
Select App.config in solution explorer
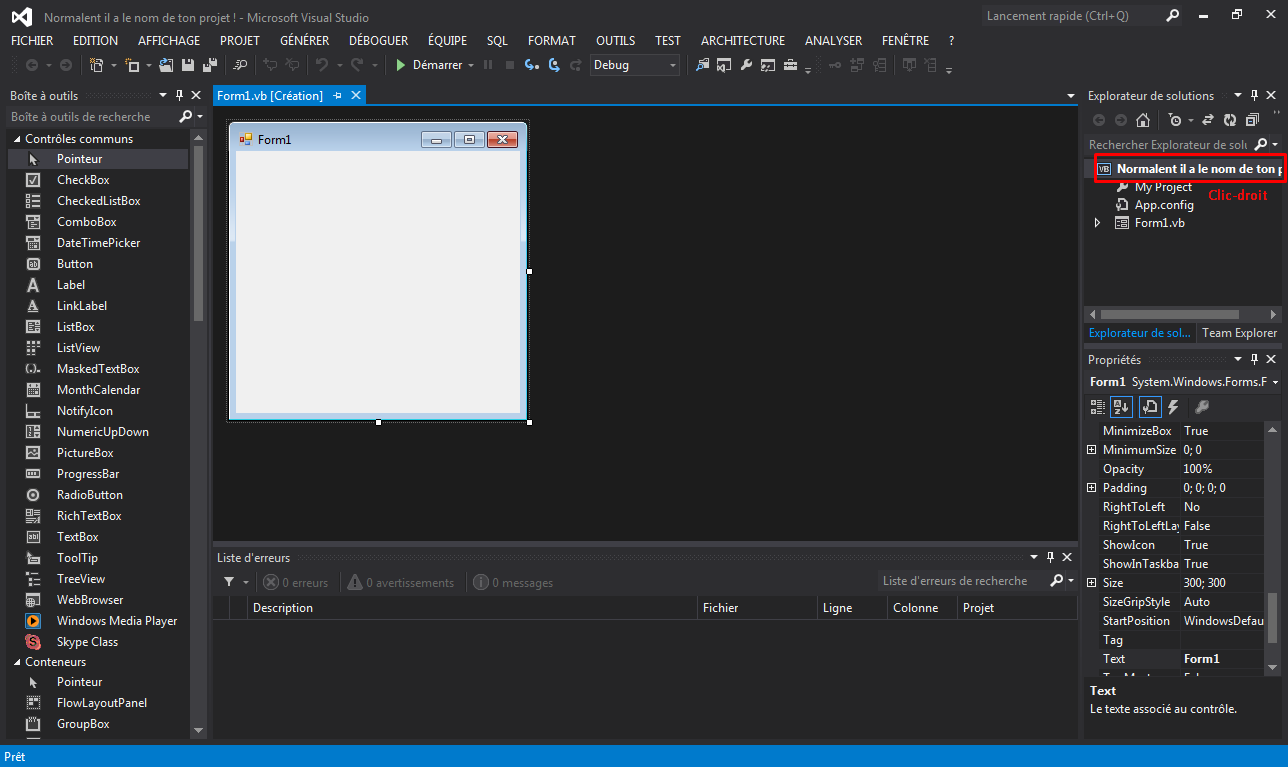coord(1164,205)
